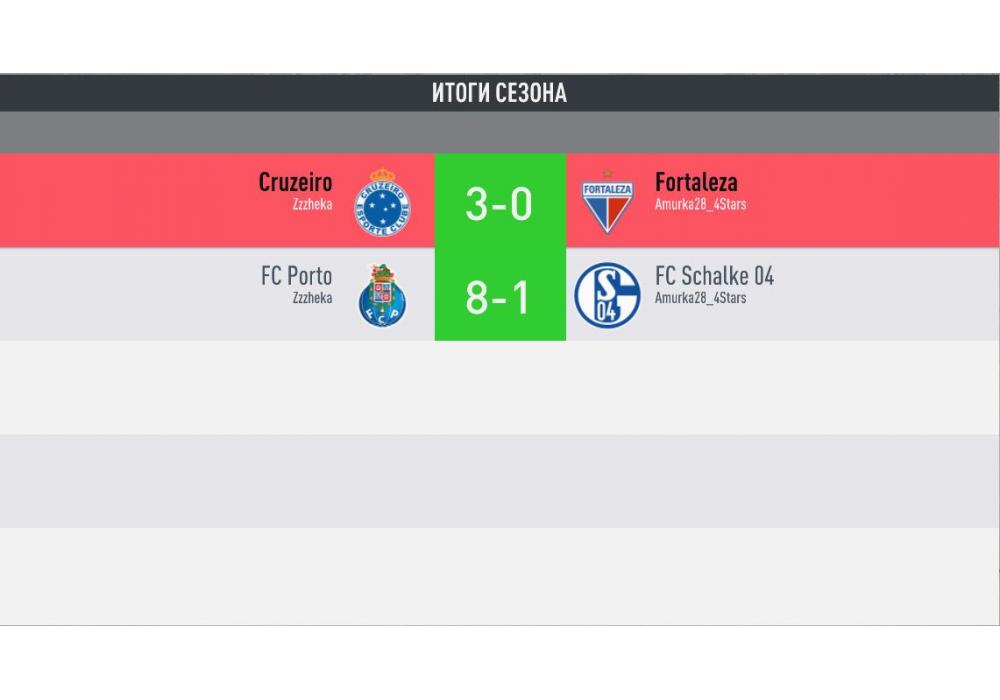
Task: Click the Fortaleza club crest
Action: click(607, 202)
